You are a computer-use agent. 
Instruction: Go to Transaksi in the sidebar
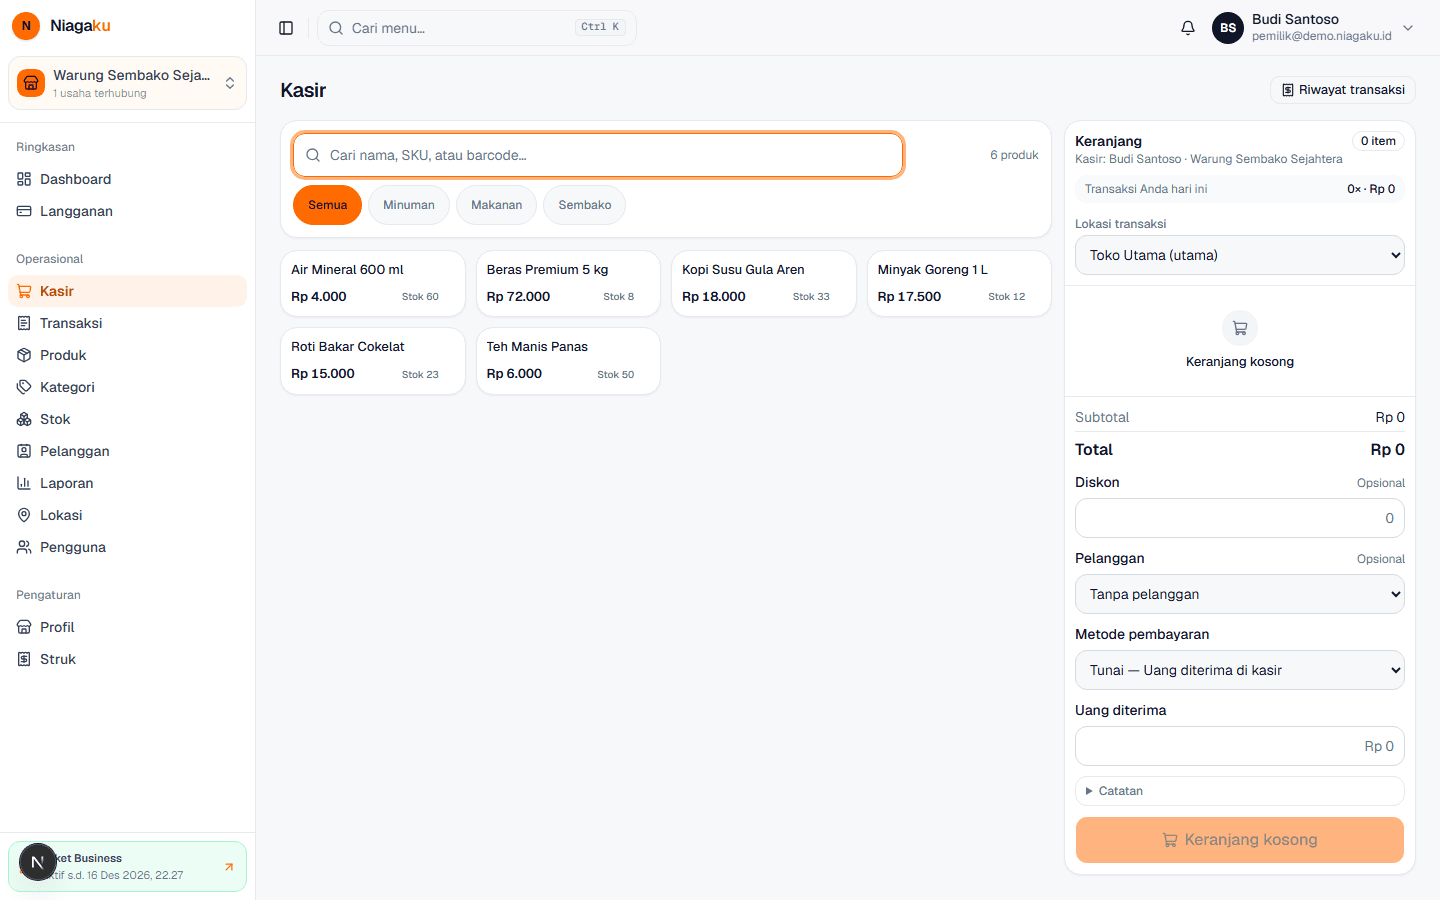pyautogui.click(x=127, y=323)
